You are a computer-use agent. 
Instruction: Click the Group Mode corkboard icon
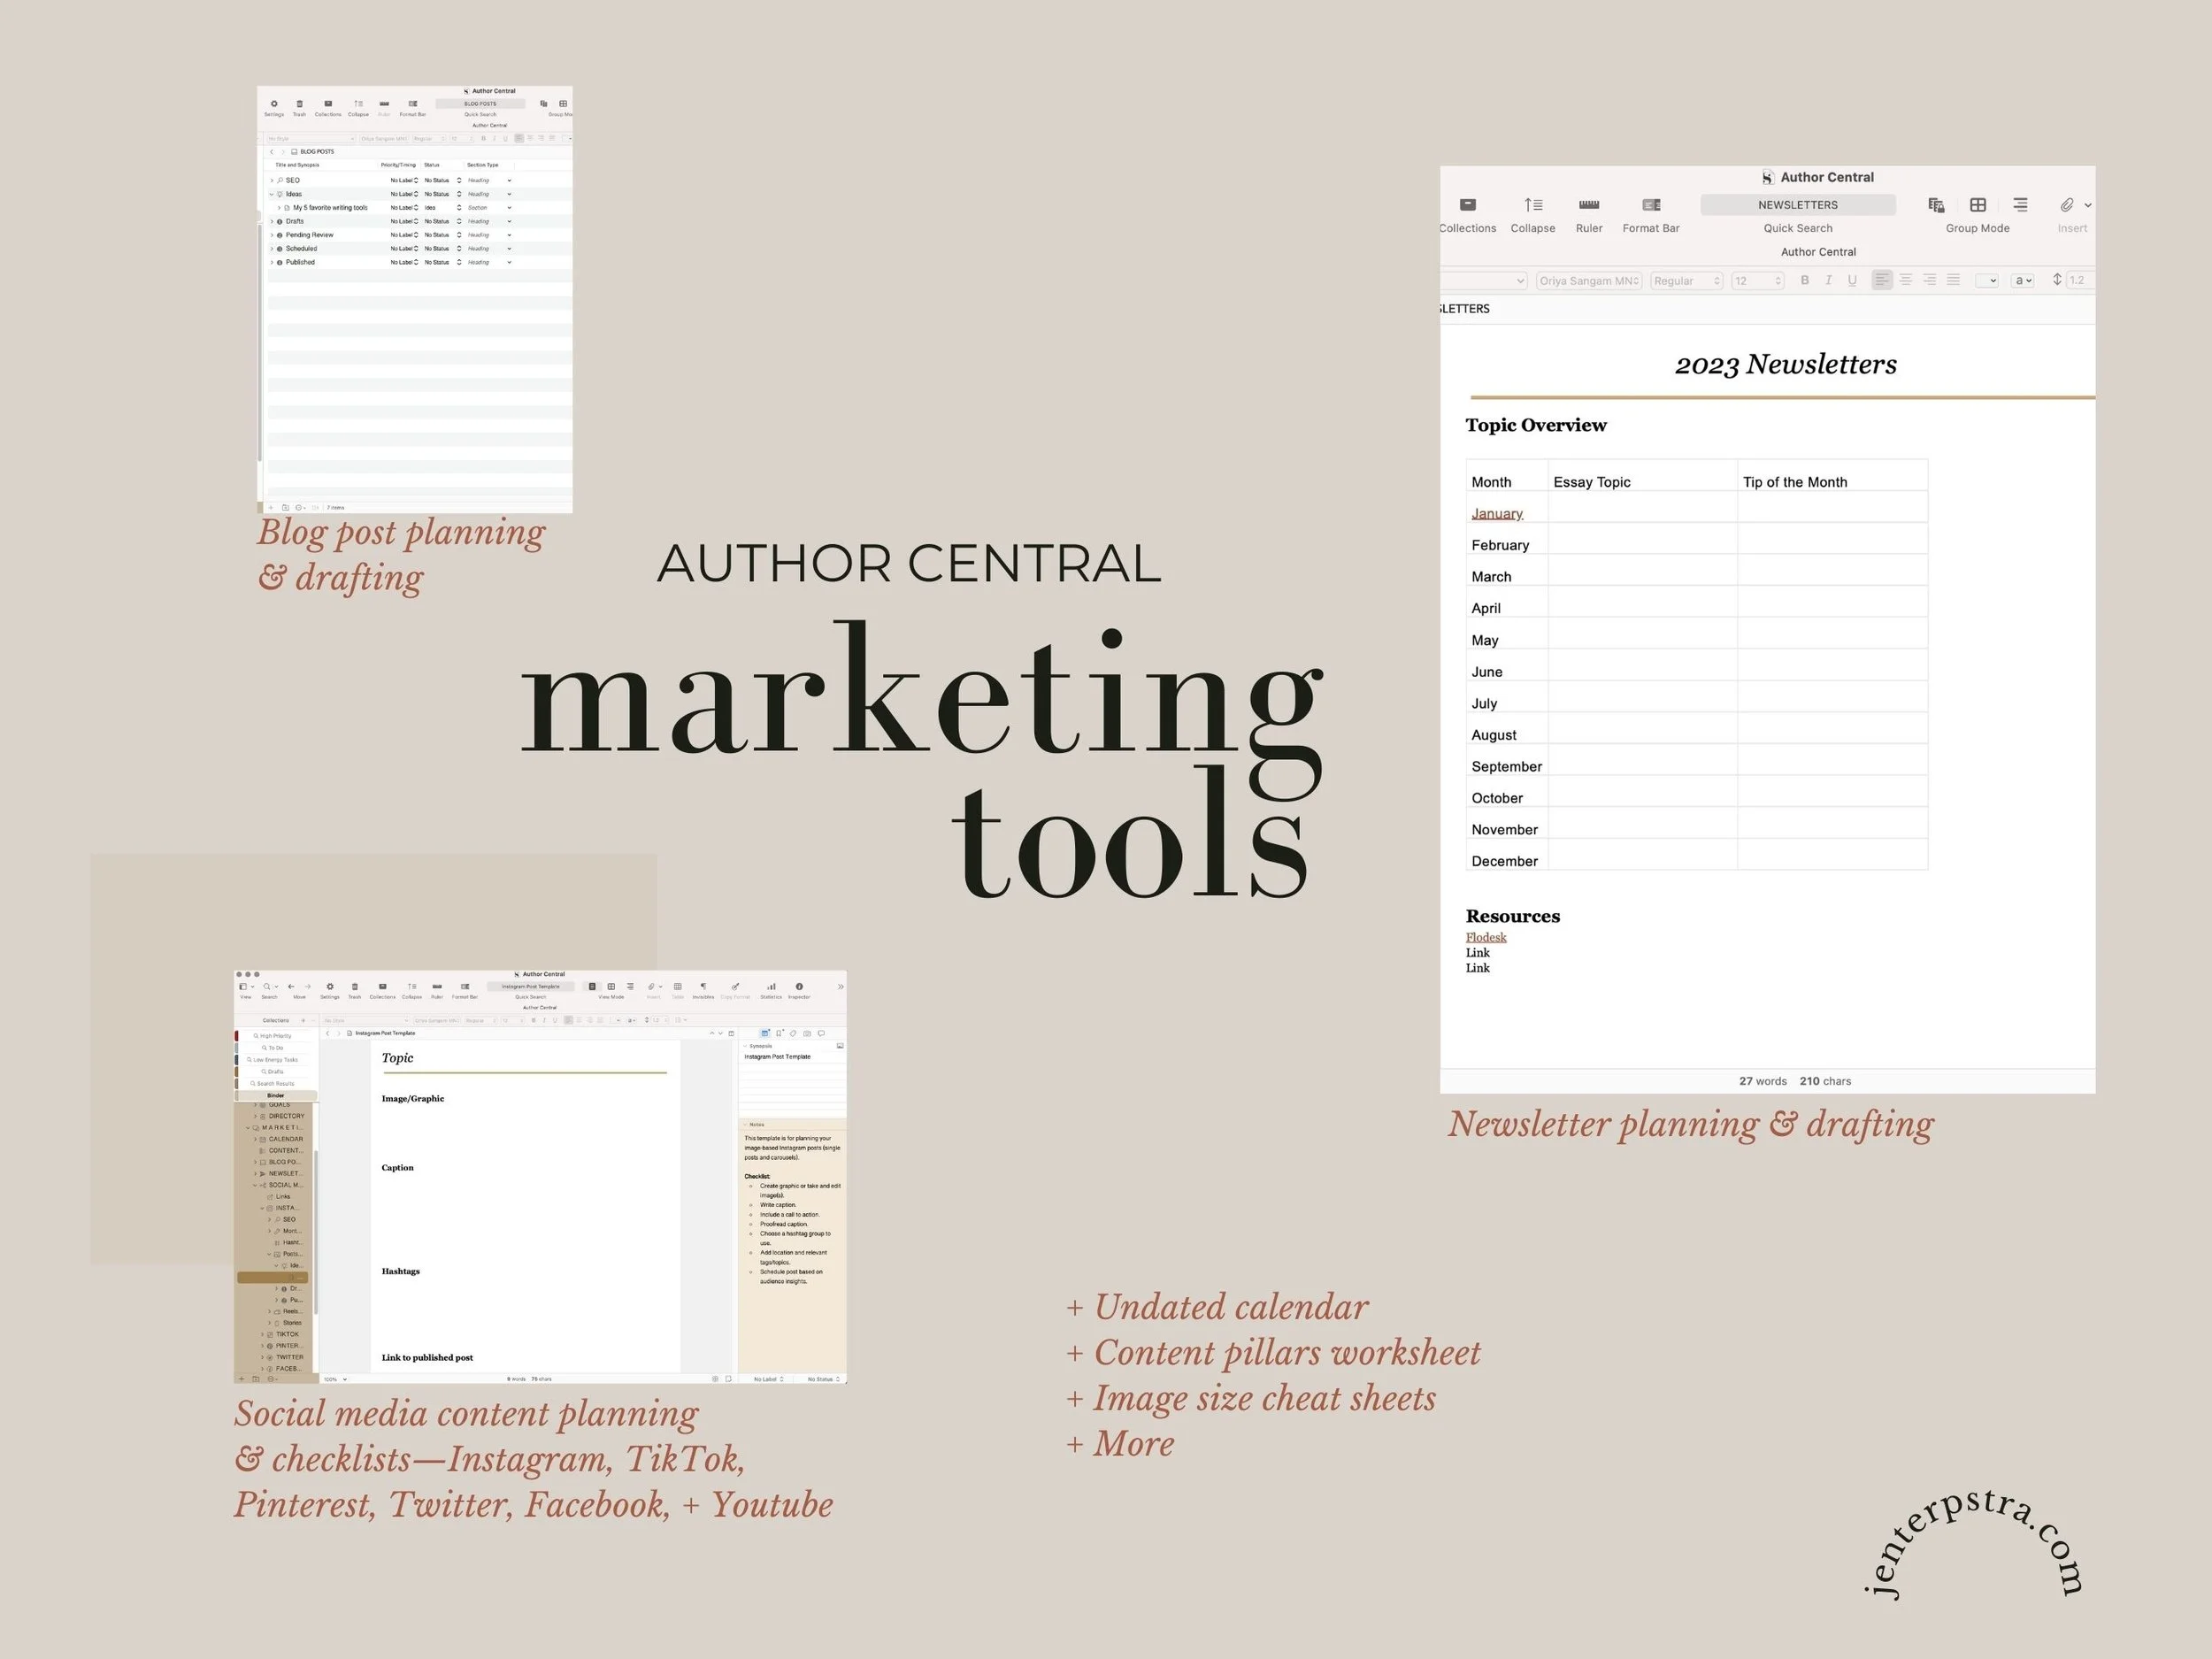coord(1979,204)
